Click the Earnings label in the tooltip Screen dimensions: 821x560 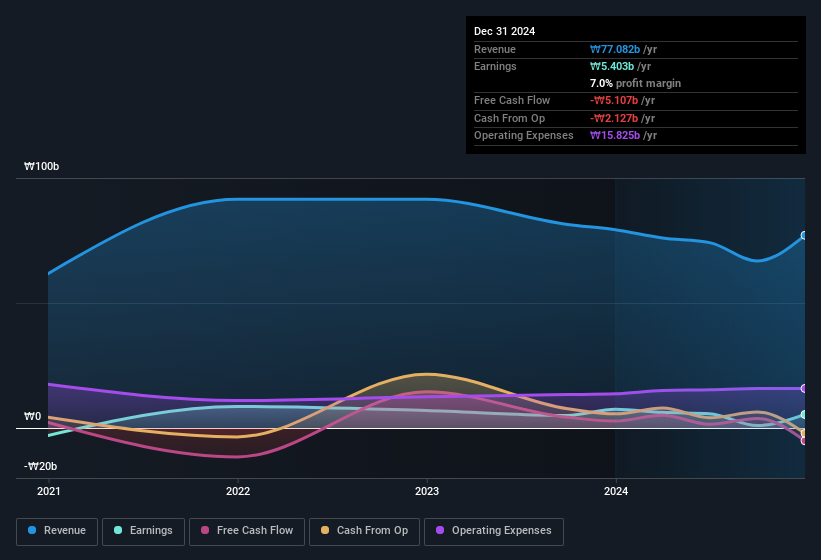tap(495, 66)
